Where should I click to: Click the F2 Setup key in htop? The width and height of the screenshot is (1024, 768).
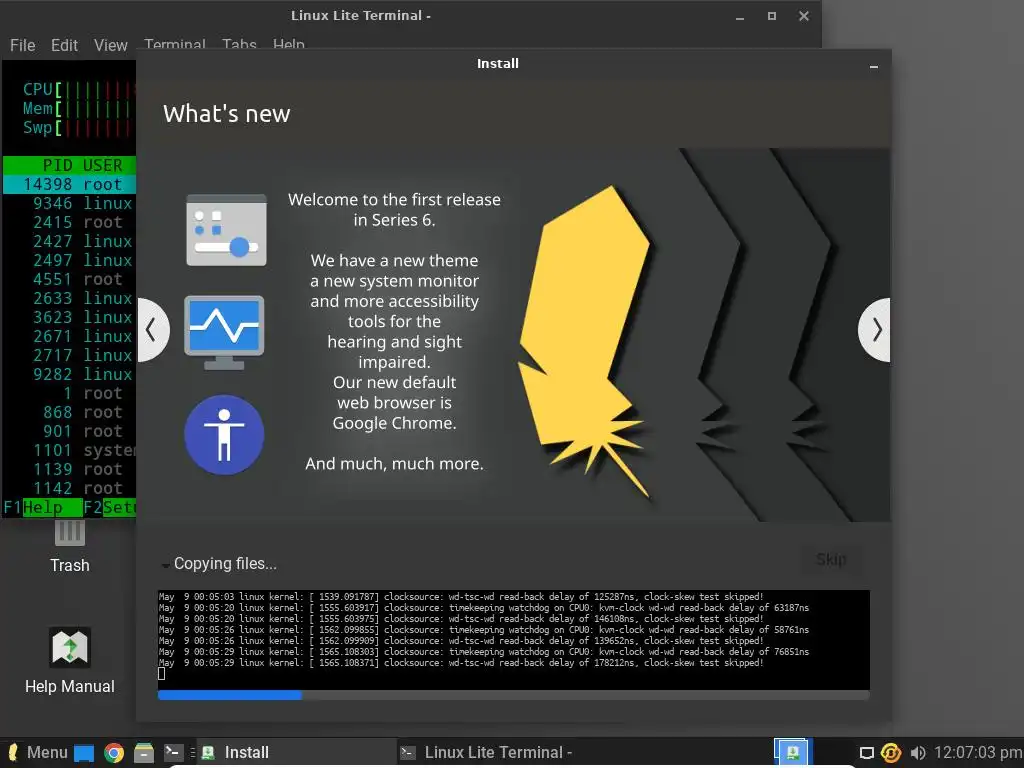pos(109,507)
